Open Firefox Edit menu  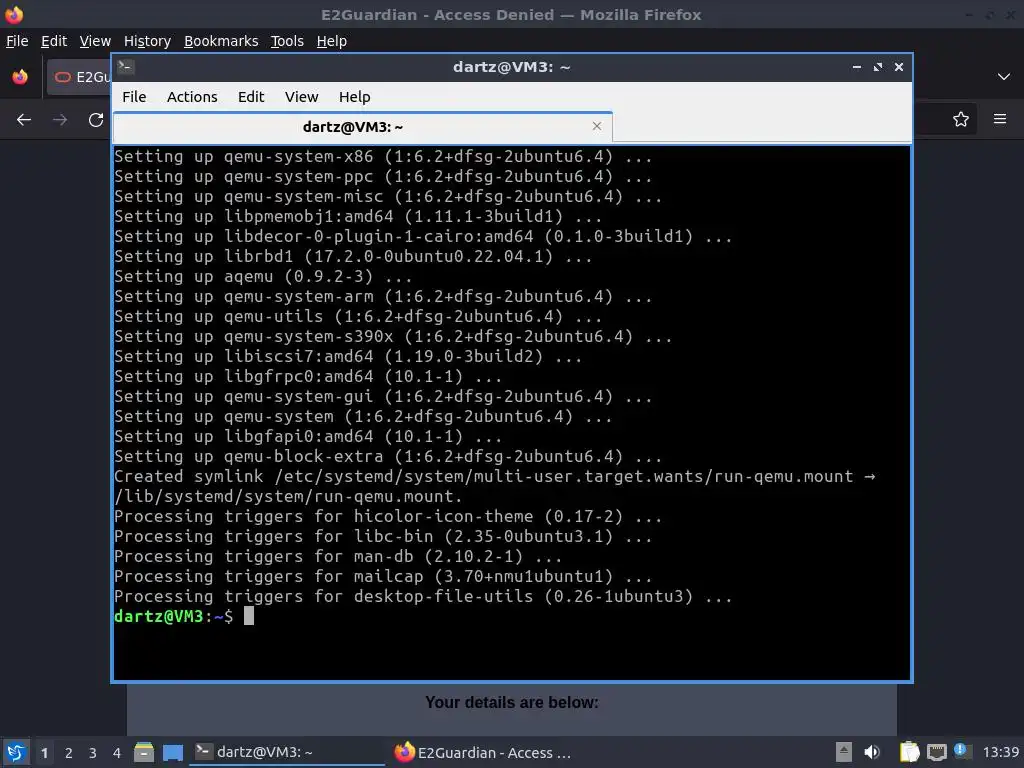pos(54,41)
